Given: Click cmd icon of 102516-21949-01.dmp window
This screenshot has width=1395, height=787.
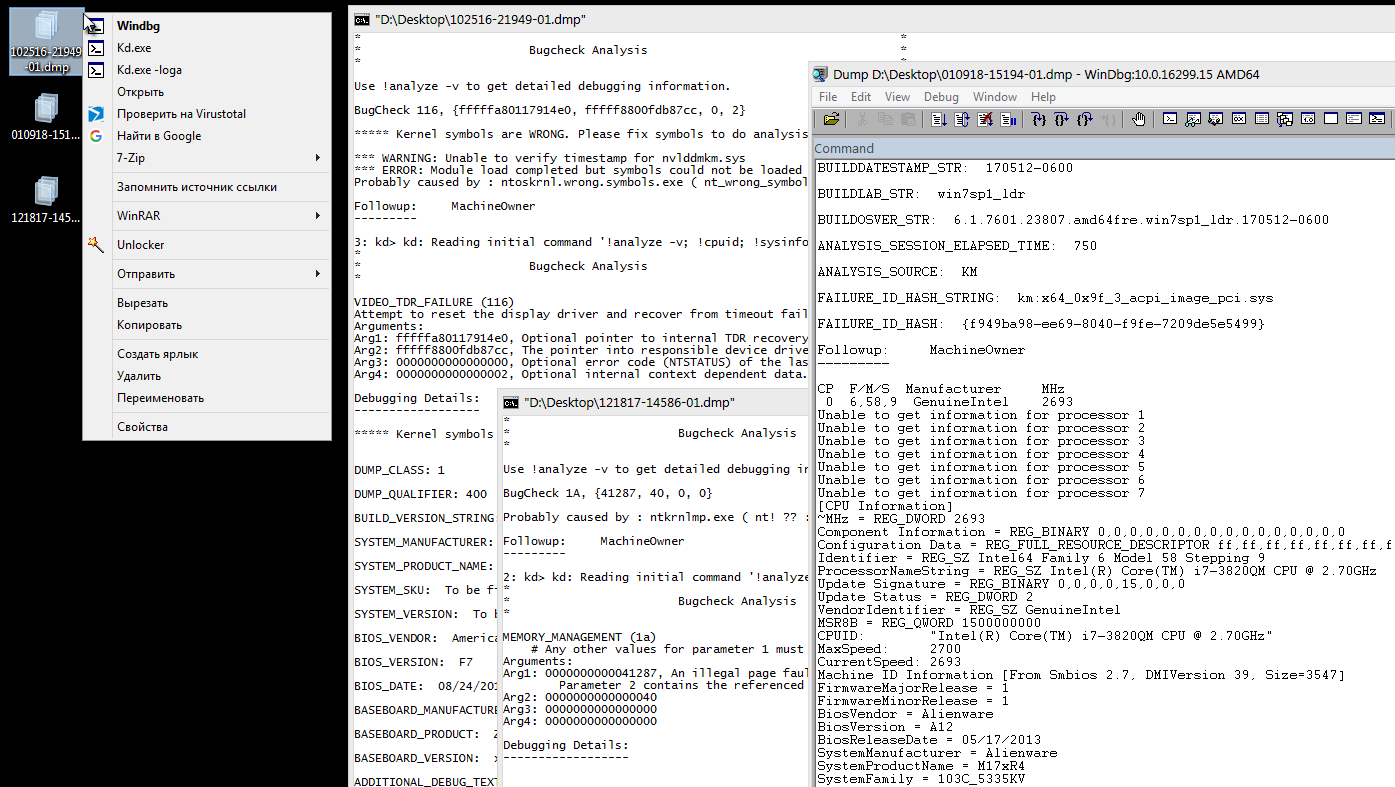Looking at the screenshot, I should click(362, 19).
